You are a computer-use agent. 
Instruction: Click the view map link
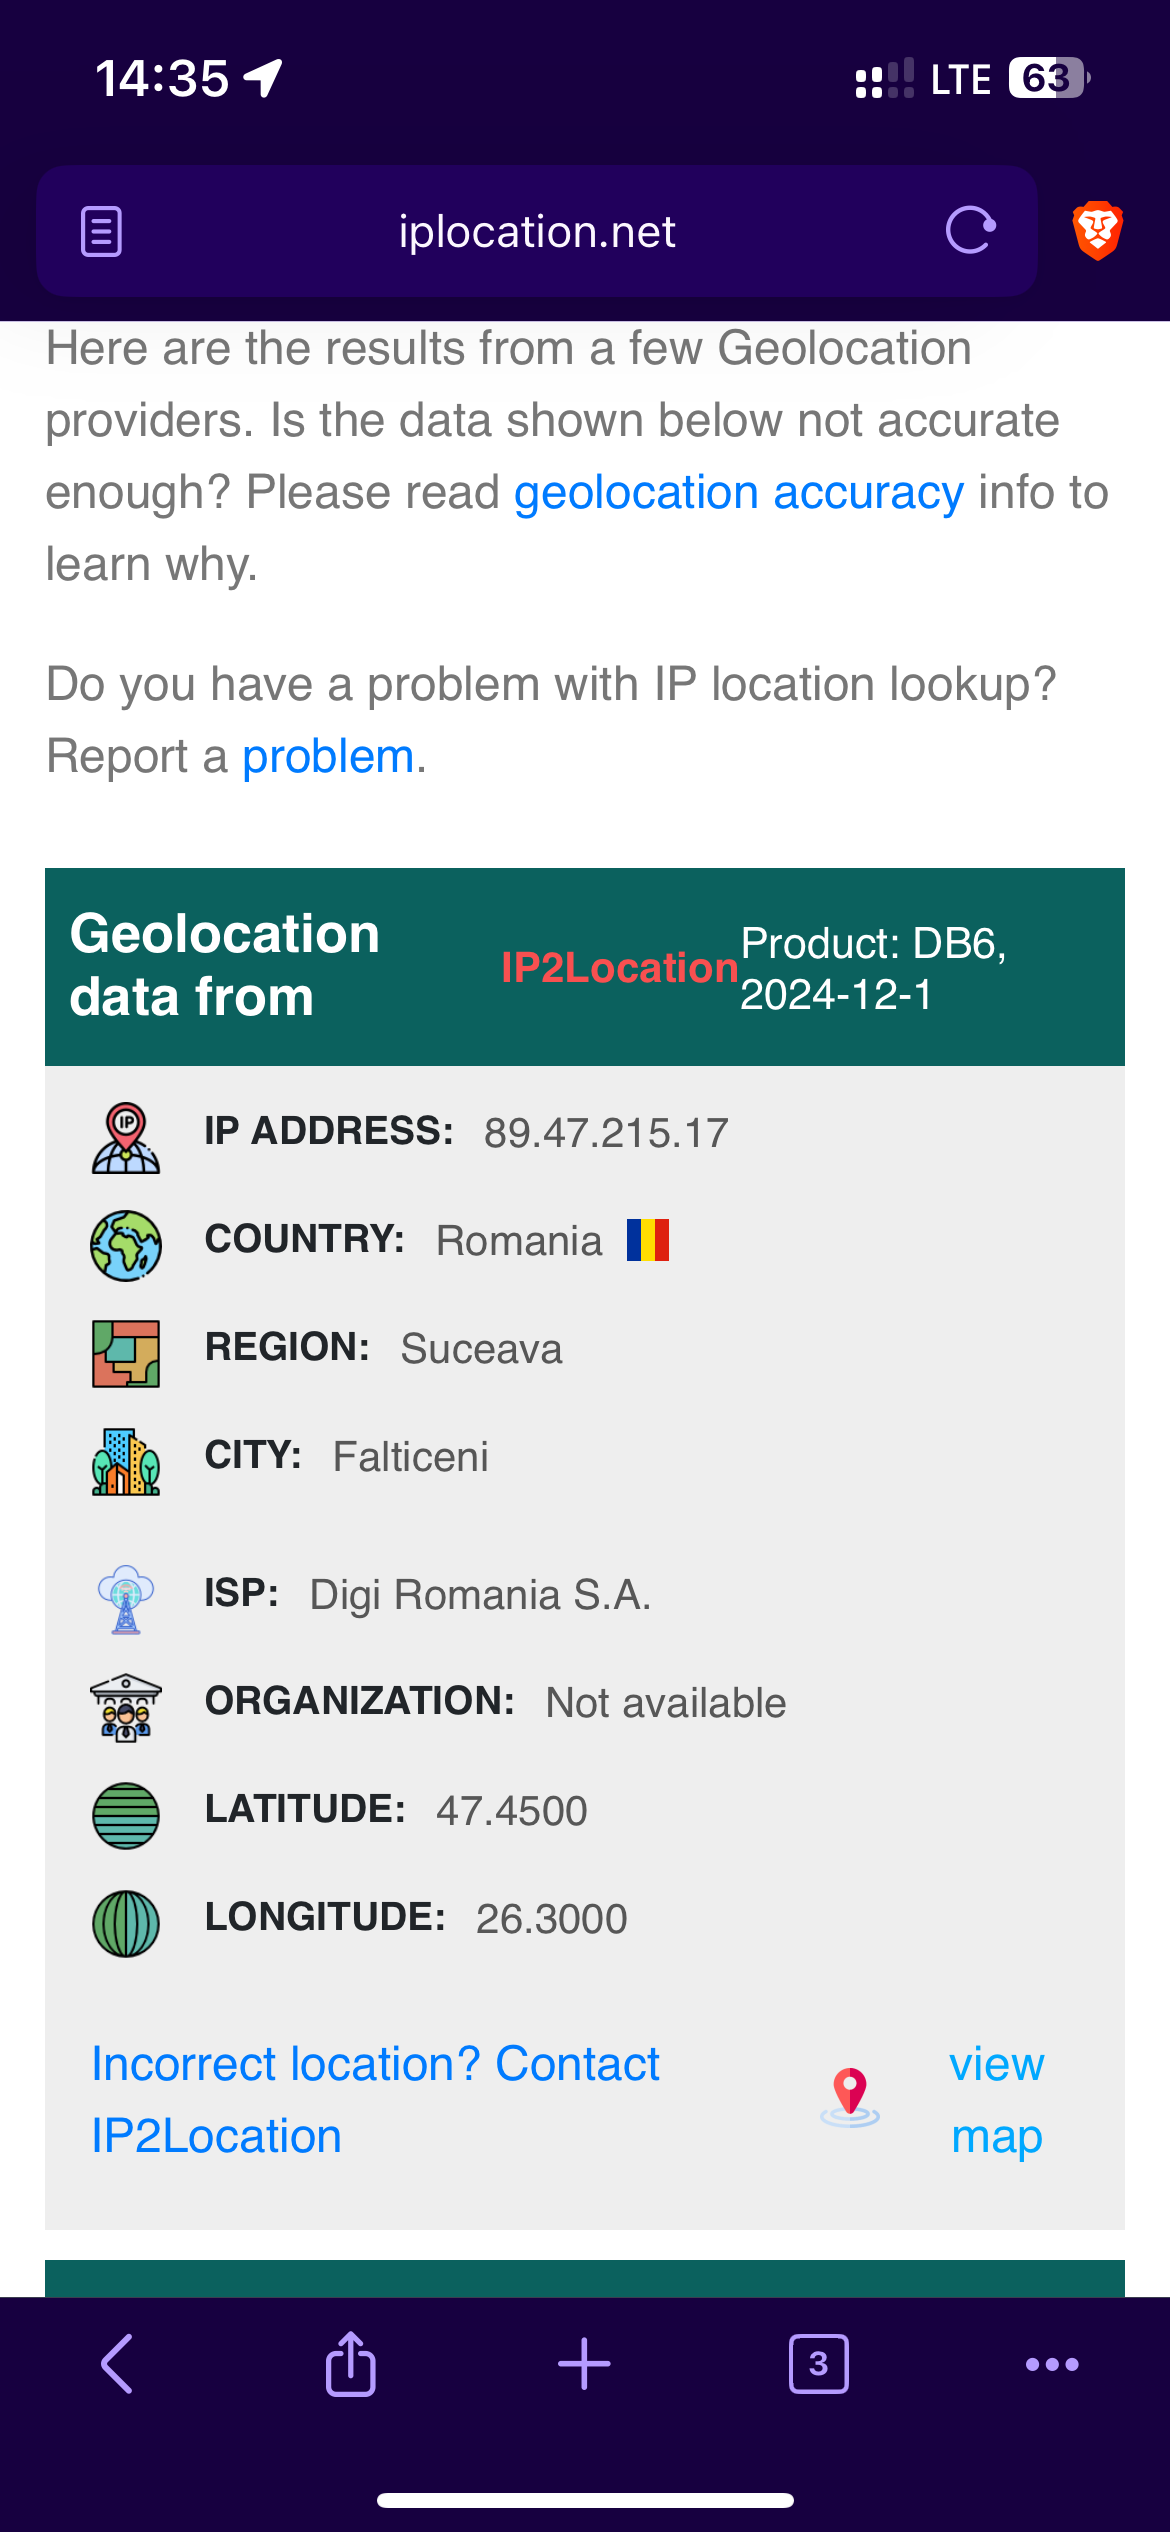click(996, 2100)
